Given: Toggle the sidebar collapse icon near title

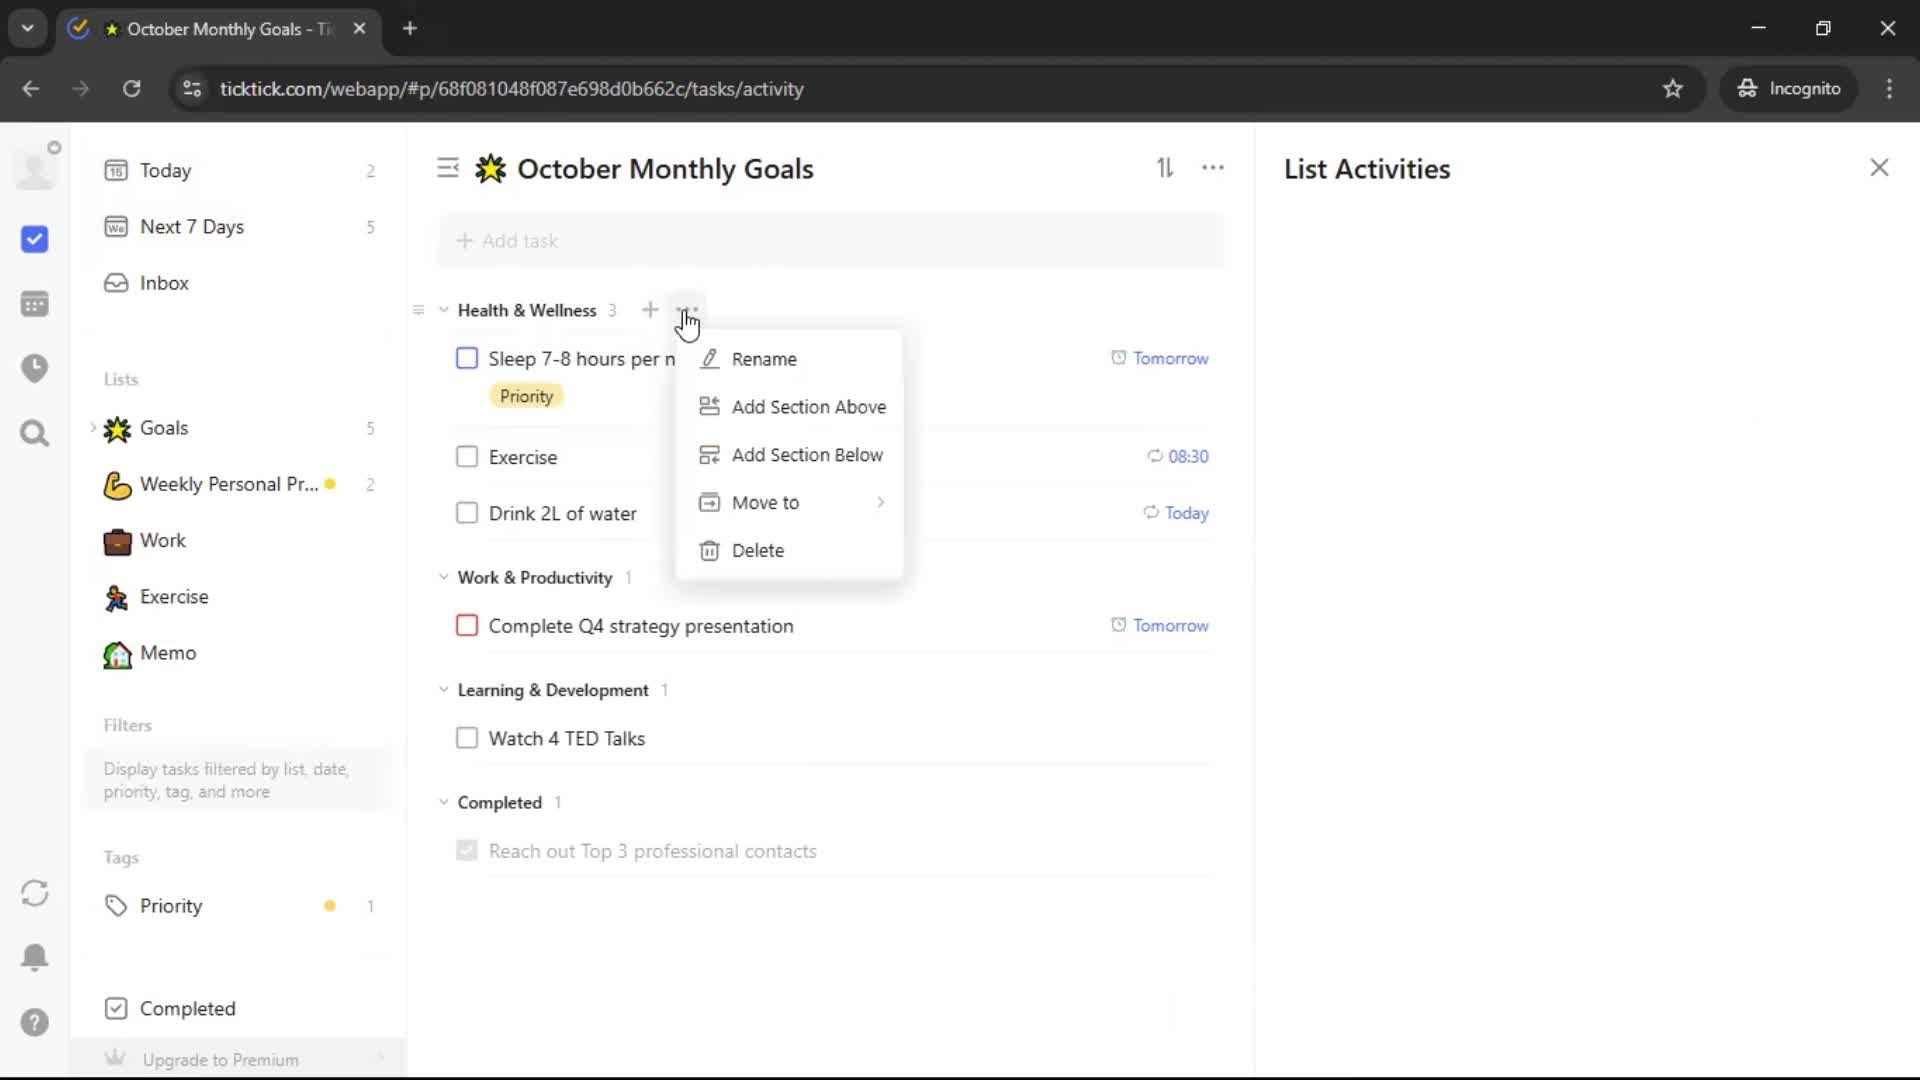Looking at the screenshot, I should point(448,168).
